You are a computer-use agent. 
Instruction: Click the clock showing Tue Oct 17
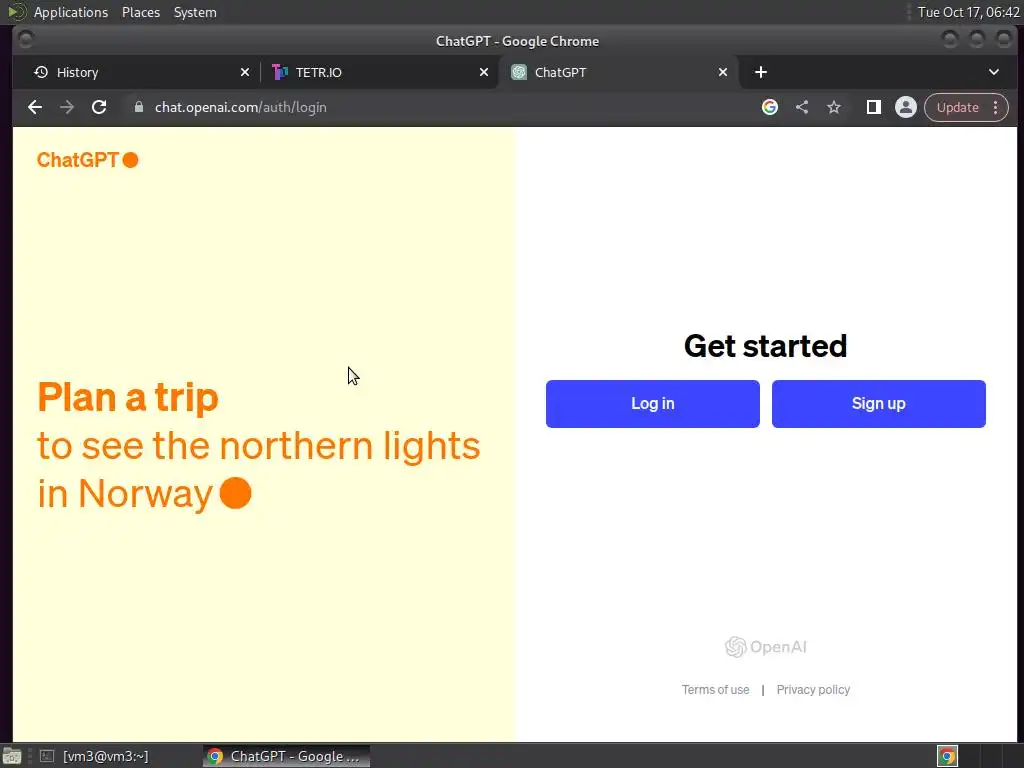(x=968, y=12)
